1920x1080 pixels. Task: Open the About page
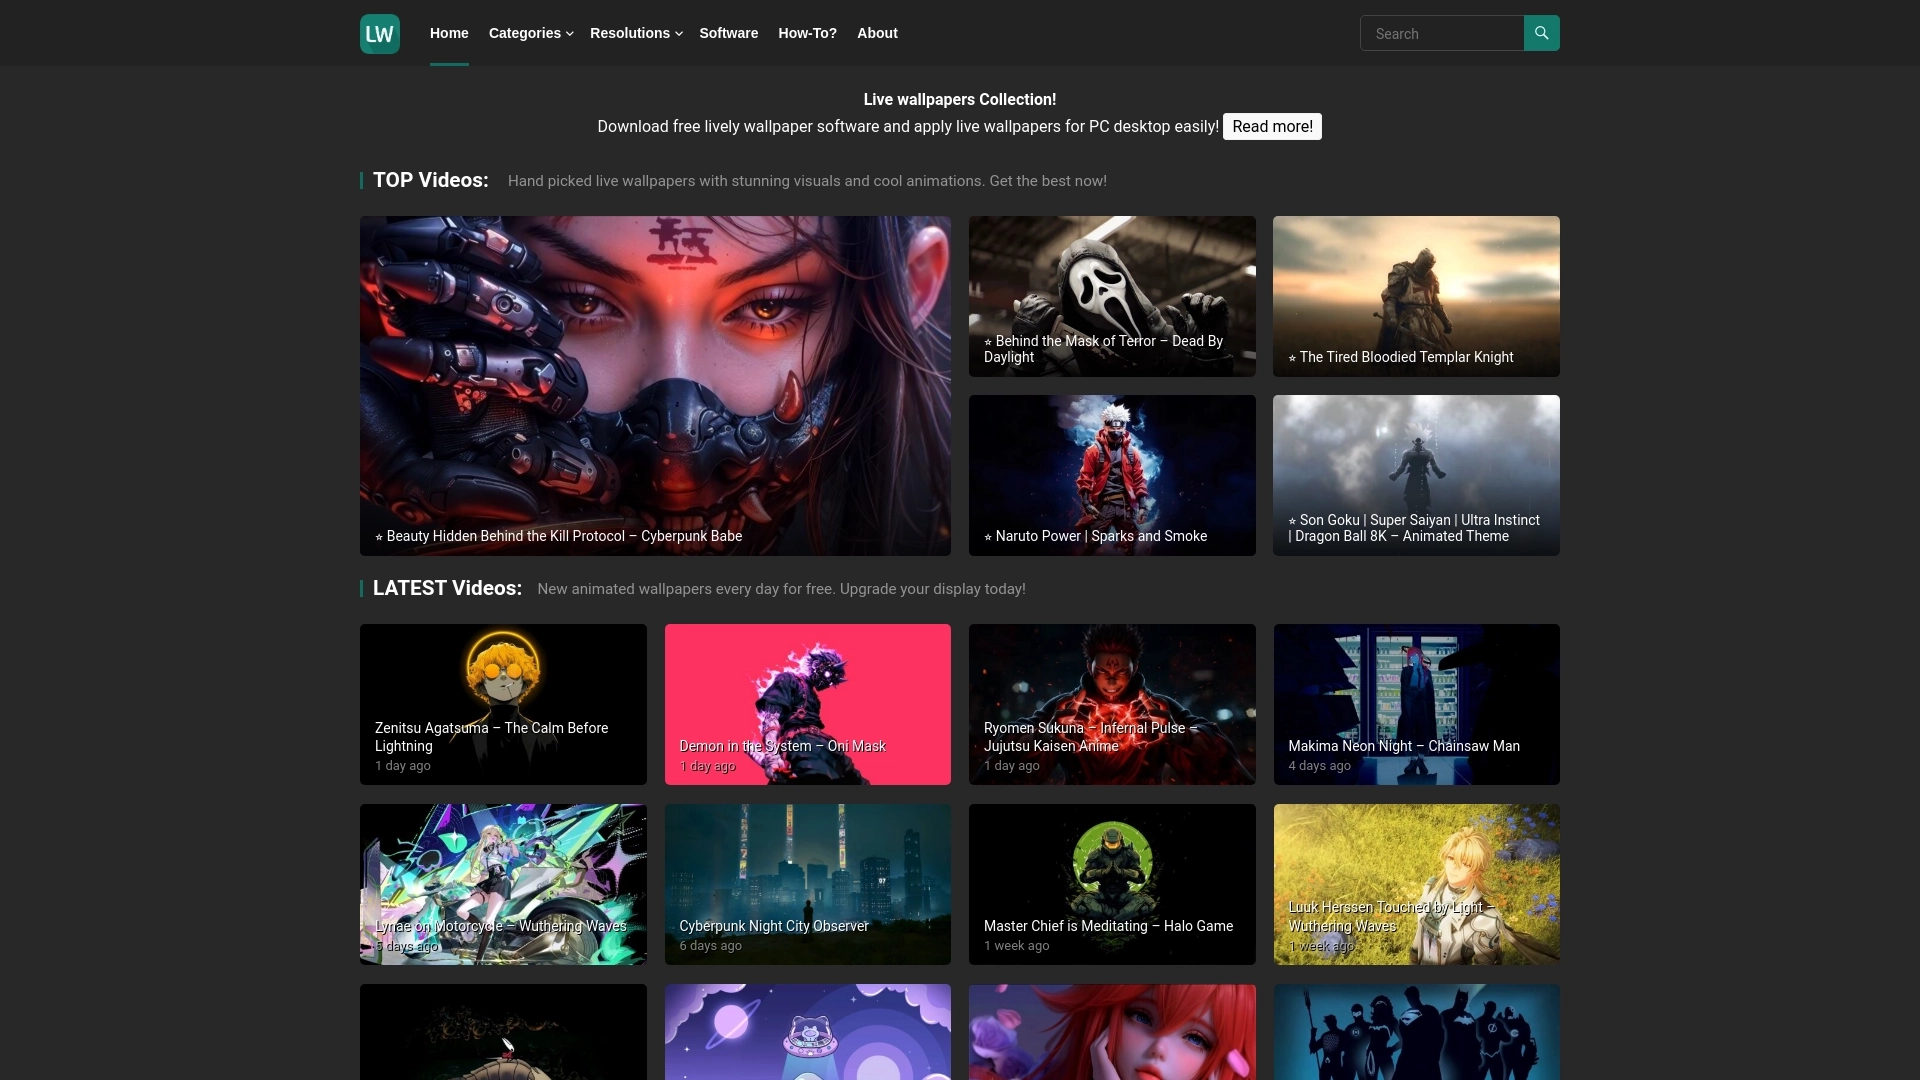click(877, 33)
